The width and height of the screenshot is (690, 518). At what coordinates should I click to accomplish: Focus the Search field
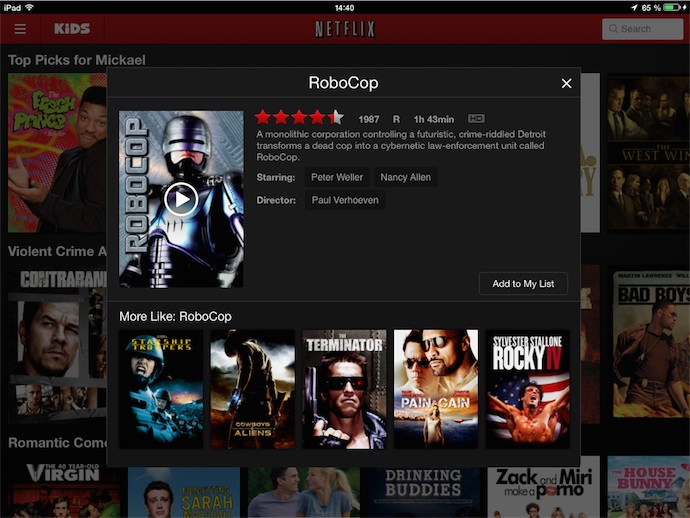point(642,29)
